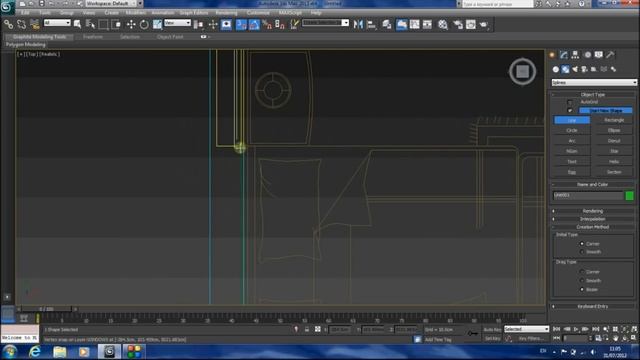Click the time slider handle
The height and width of the screenshot is (360, 640).
[x=47, y=309]
